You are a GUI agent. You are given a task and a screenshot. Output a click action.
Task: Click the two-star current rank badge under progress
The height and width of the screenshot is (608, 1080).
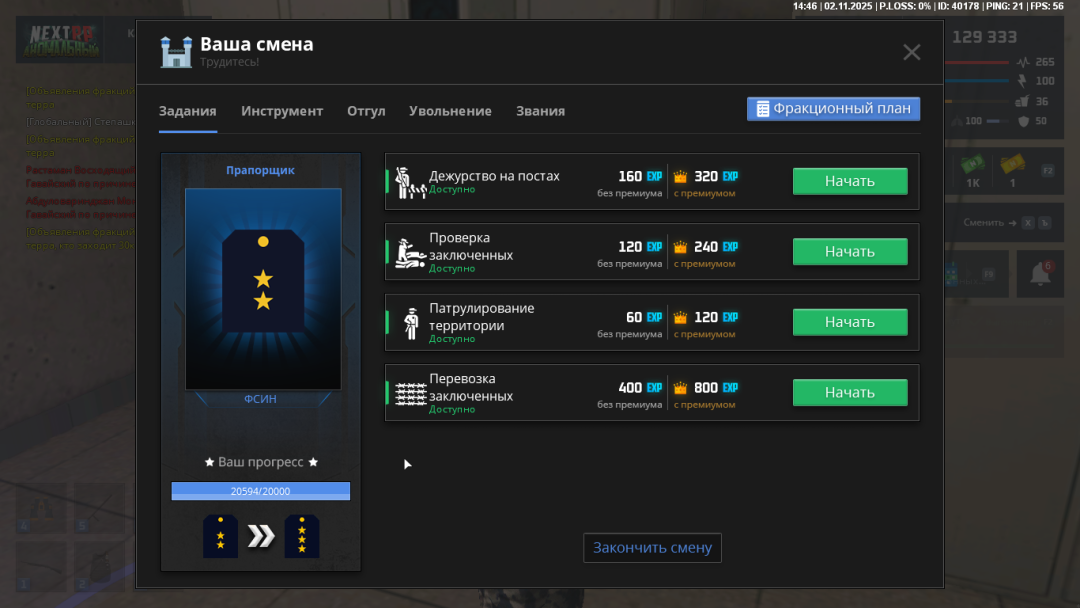pos(220,536)
